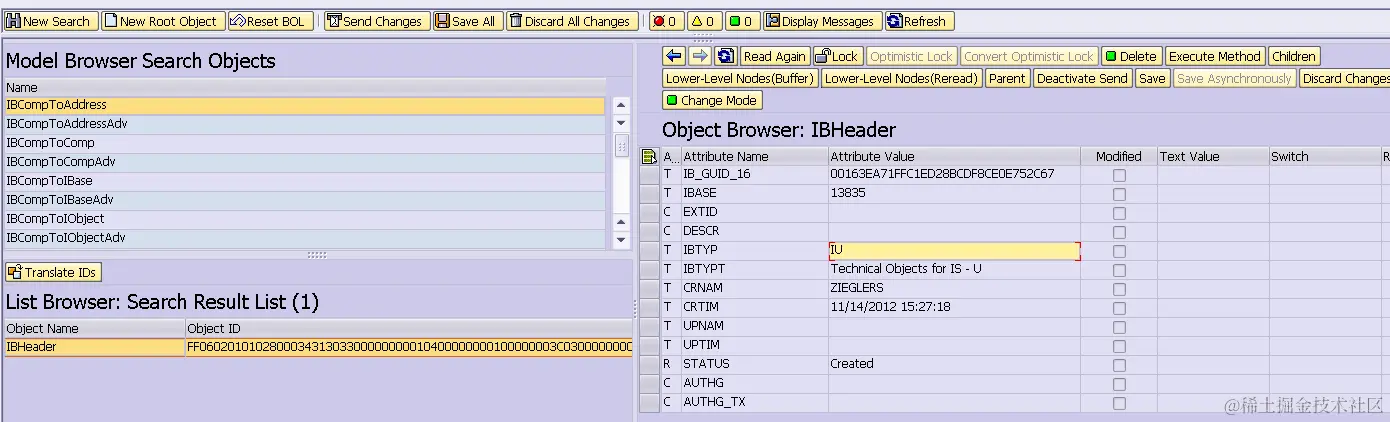Toggle Modified checkbox for IB_GUID_16 row
Viewport: 1390px width, 422px height.
pos(1119,175)
